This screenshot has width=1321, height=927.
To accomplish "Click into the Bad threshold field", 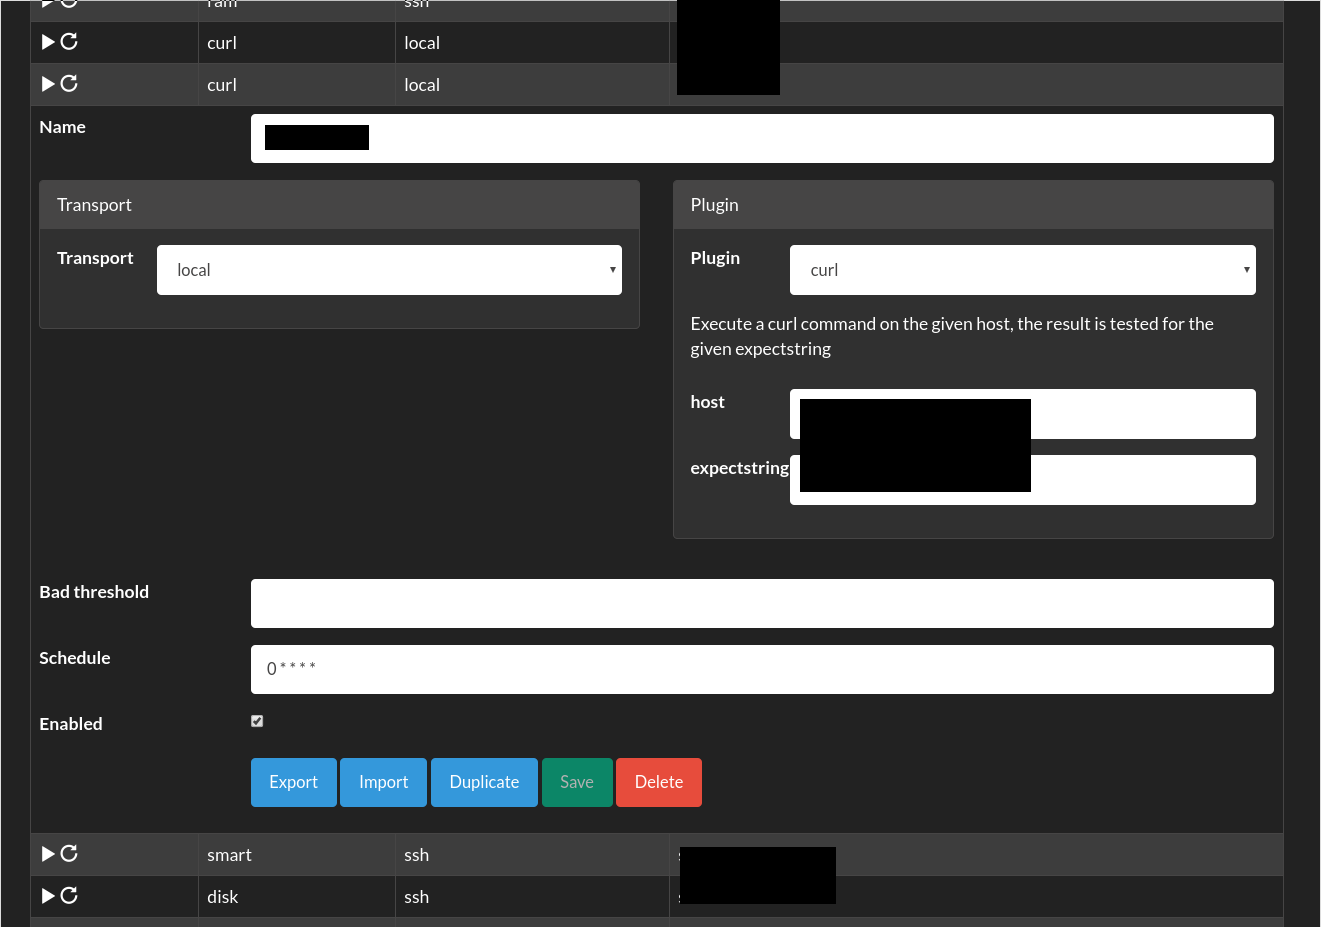I will pyautogui.click(x=762, y=604).
